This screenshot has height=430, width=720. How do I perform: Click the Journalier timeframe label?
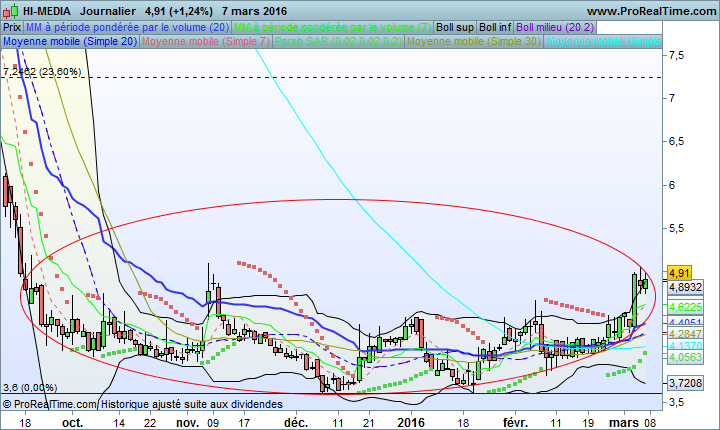click(x=107, y=11)
